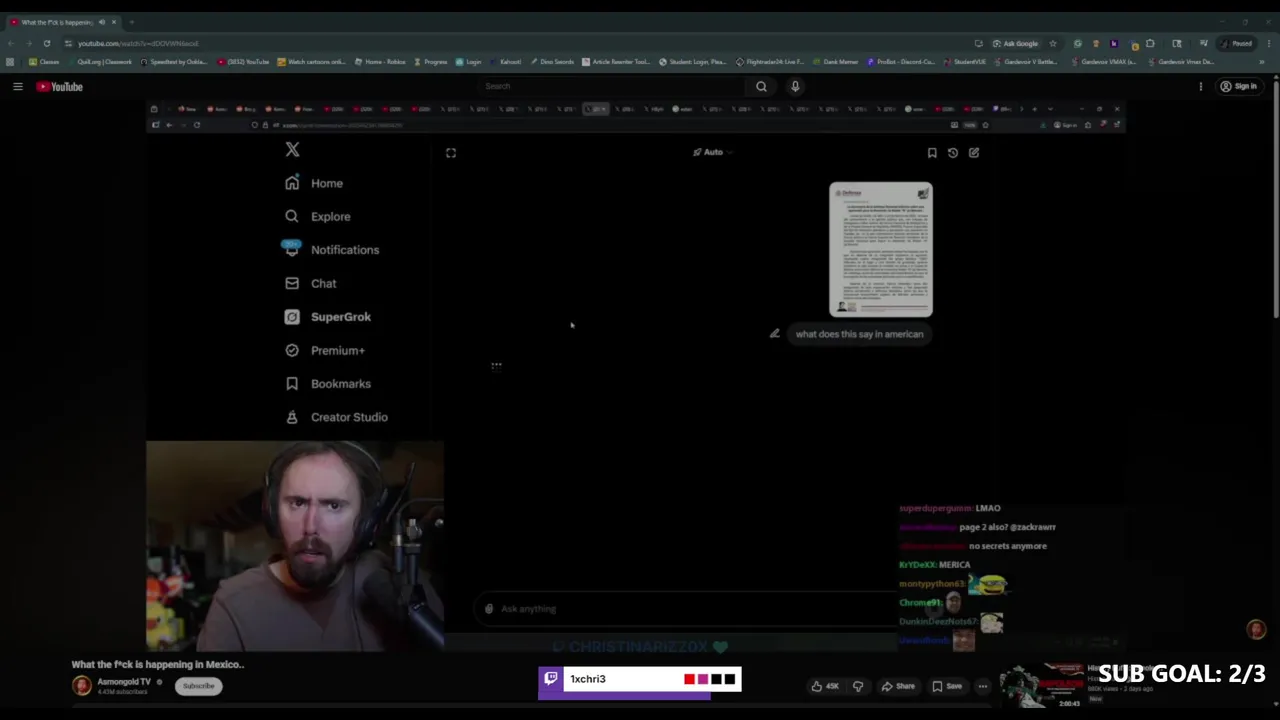The width and height of the screenshot is (1280, 720).
Task: Start a new Grok chat pencil icon
Action: point(974,153)
